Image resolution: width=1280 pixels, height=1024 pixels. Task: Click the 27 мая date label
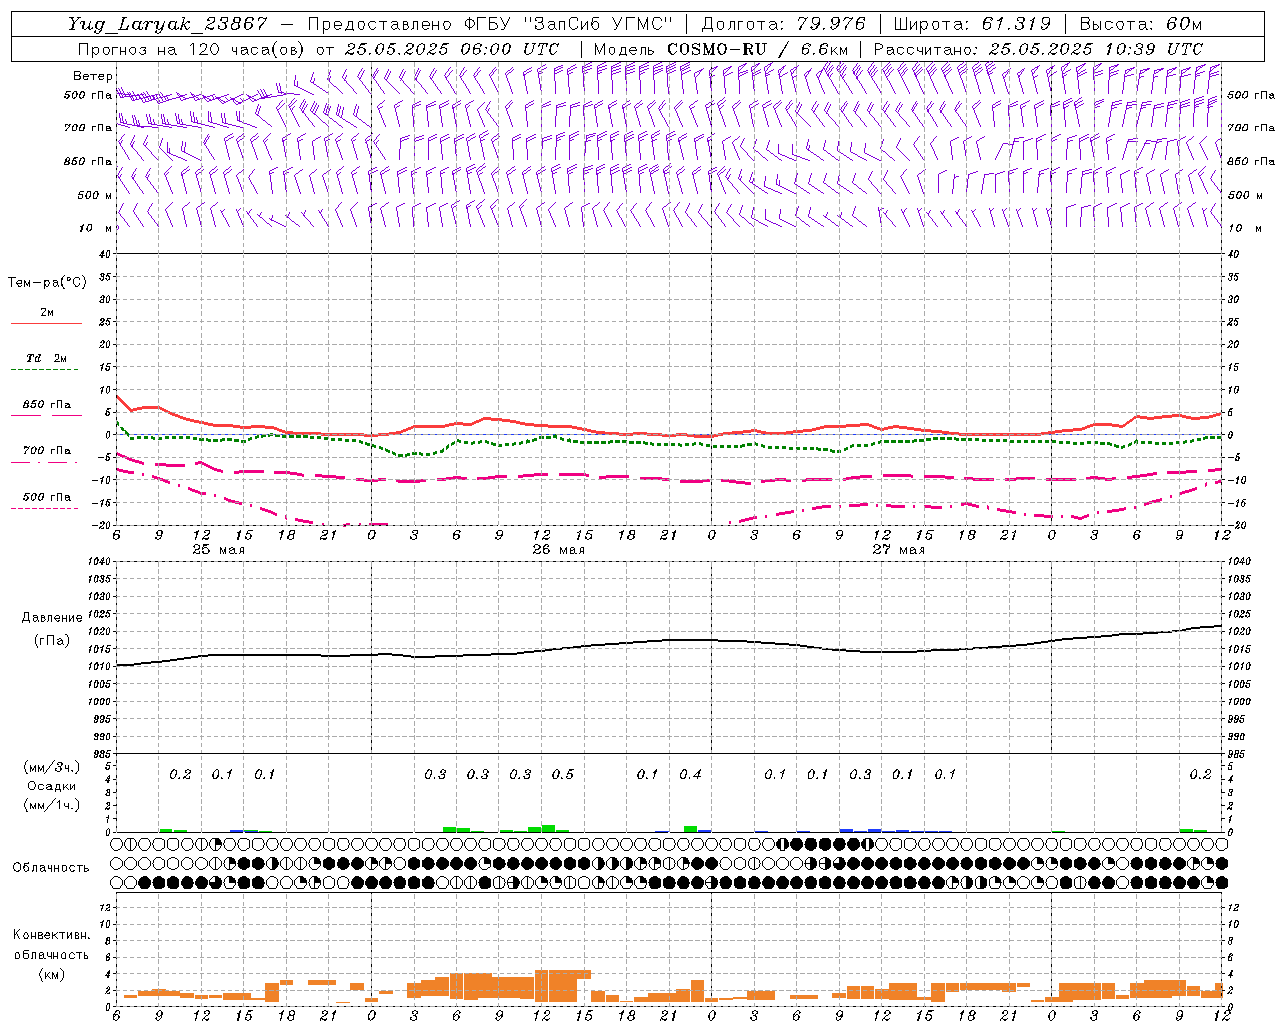pos(898,550)
